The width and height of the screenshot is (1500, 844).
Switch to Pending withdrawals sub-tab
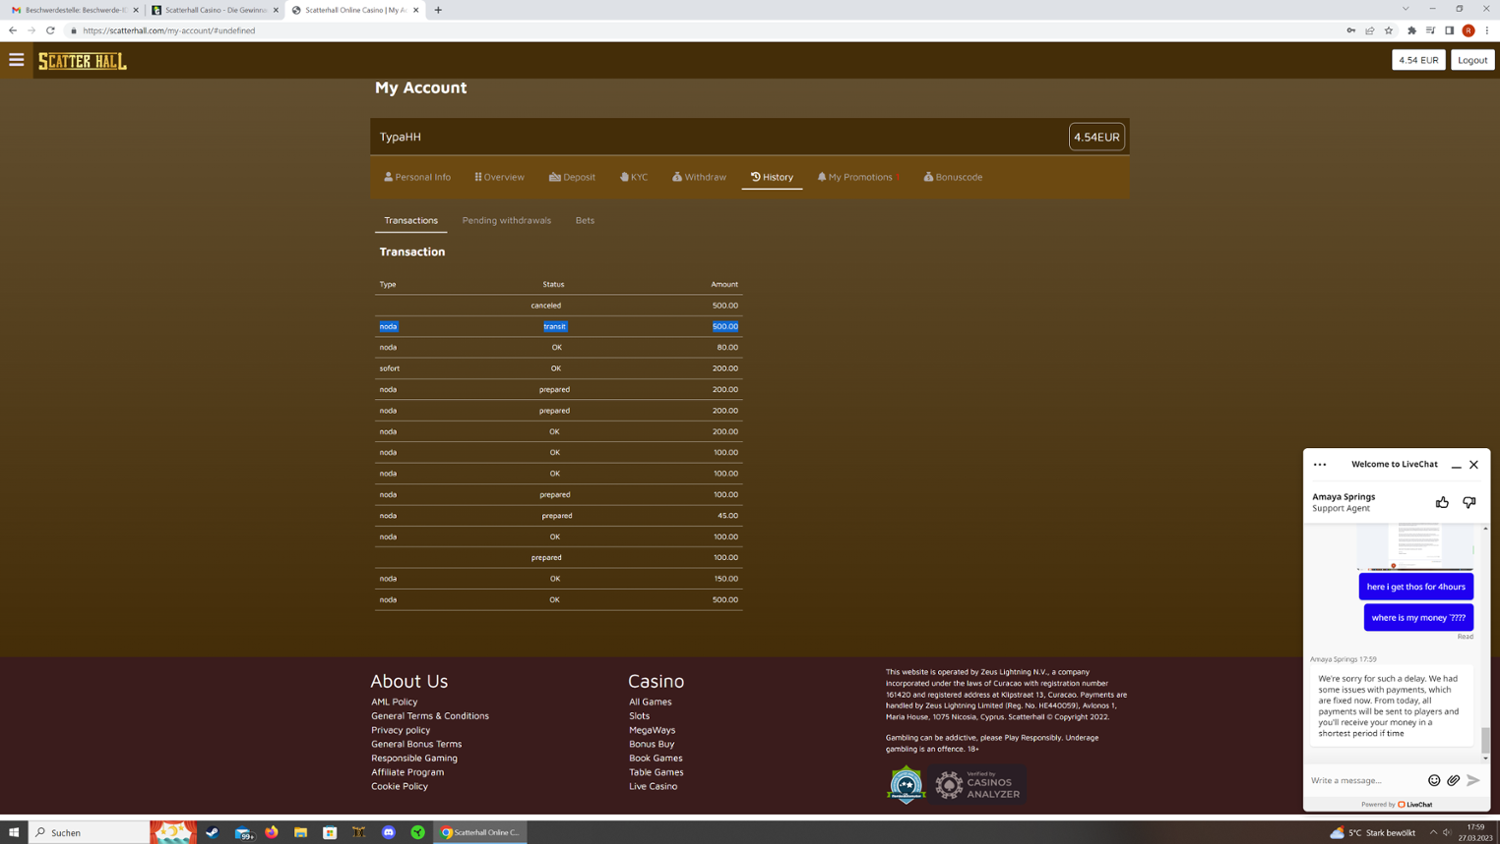[506, 220]
